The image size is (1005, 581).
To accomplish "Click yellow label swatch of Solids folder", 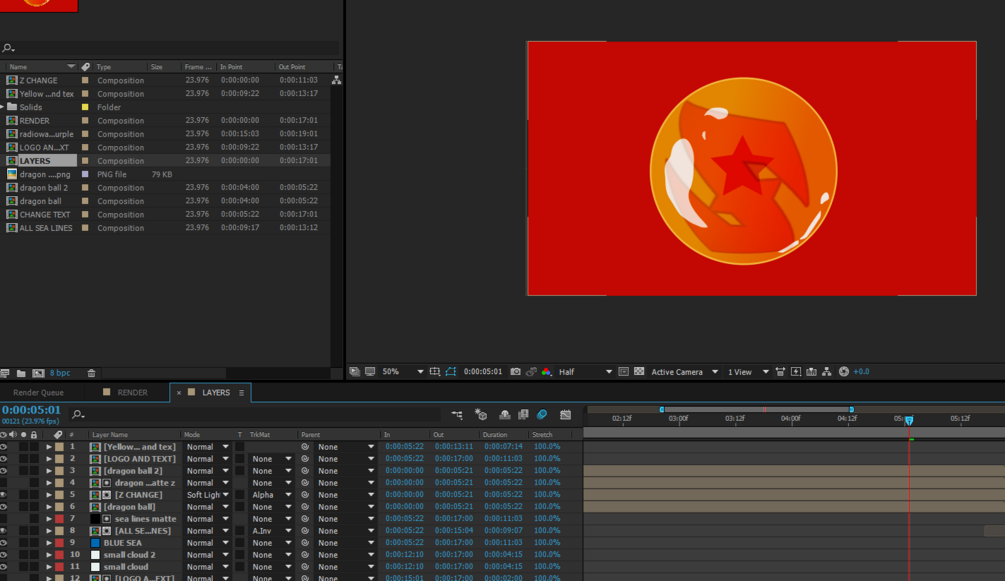I will pos(85,107).
